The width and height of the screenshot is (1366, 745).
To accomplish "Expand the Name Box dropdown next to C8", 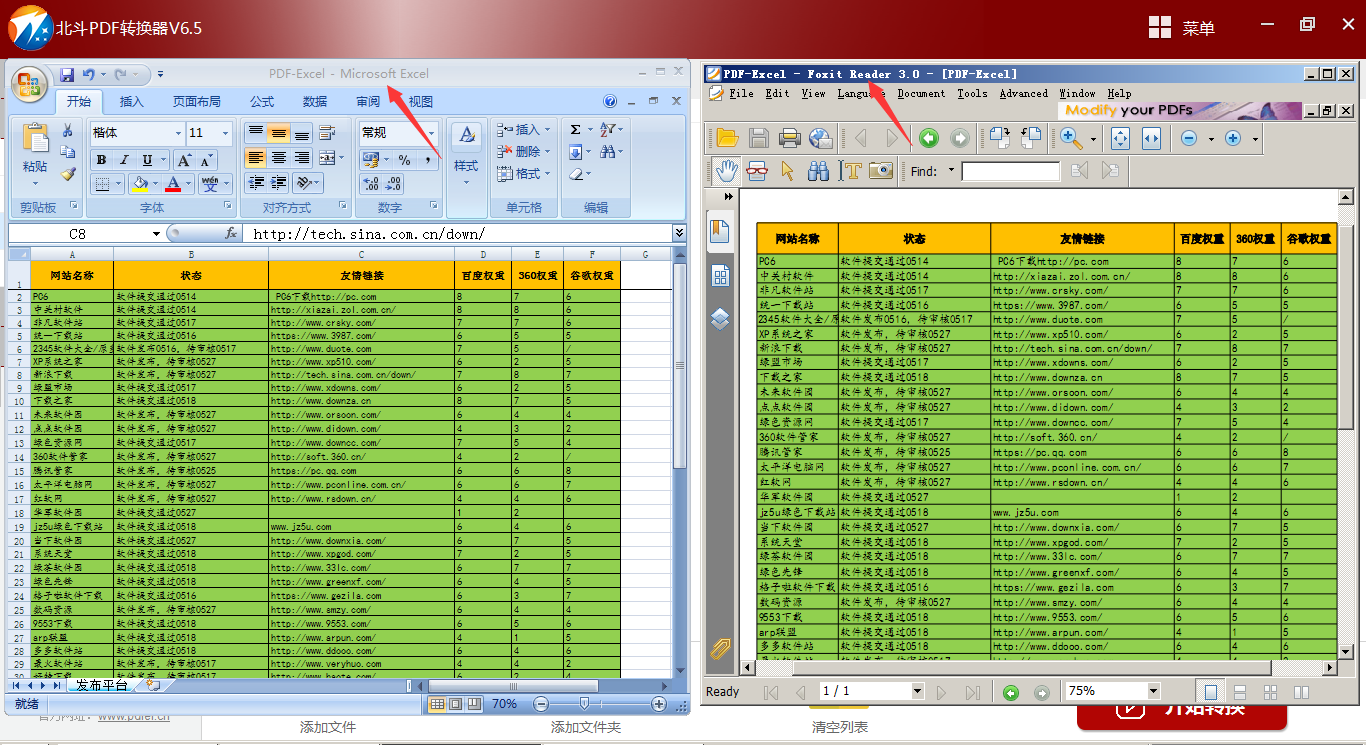I will (156, 234).
